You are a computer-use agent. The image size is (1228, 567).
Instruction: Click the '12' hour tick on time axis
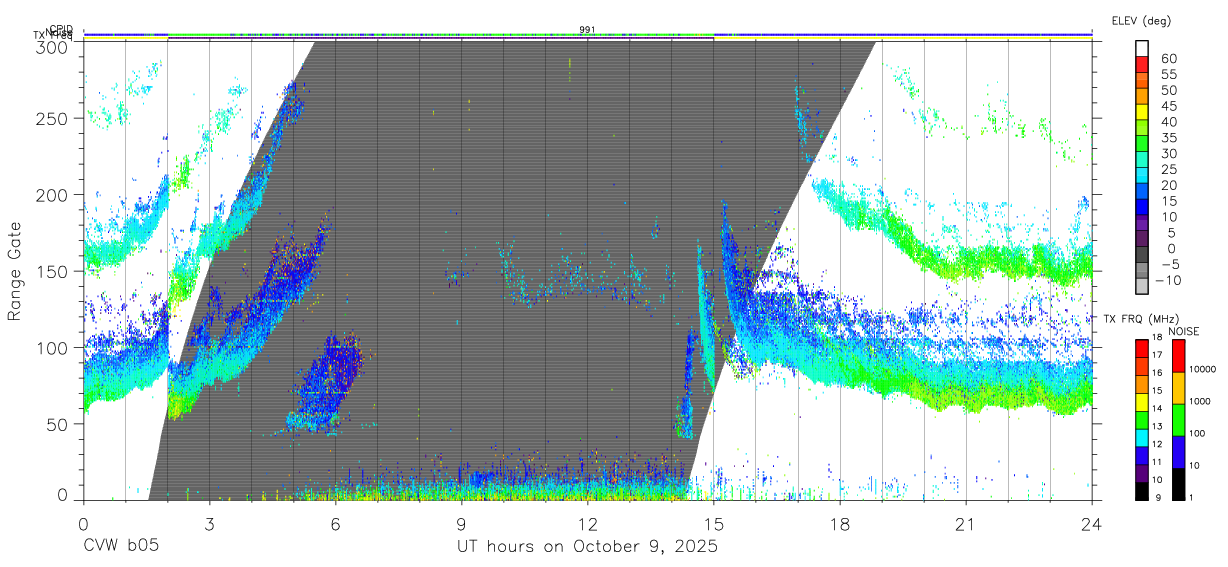587,524
